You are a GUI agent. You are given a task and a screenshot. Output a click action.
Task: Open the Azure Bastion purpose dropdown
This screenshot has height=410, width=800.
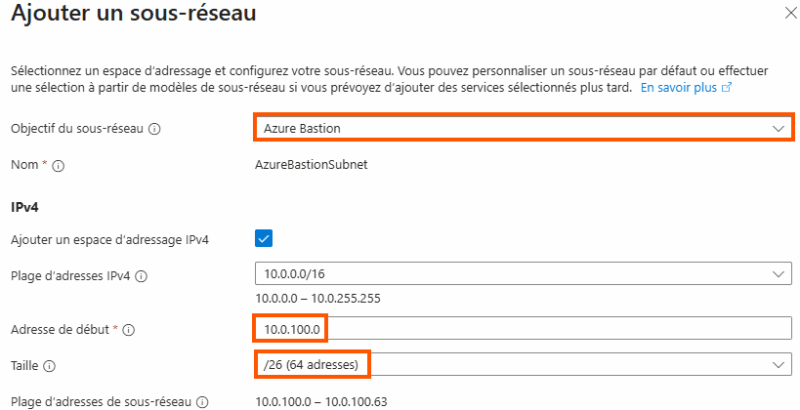pos(522,128)
